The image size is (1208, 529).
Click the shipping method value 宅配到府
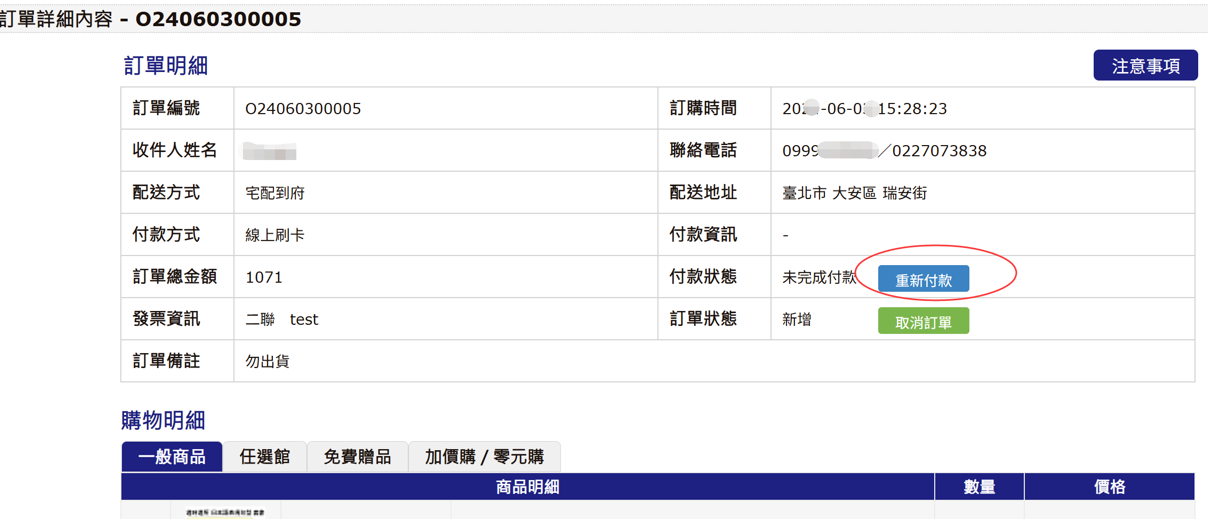tap(275, 193)
